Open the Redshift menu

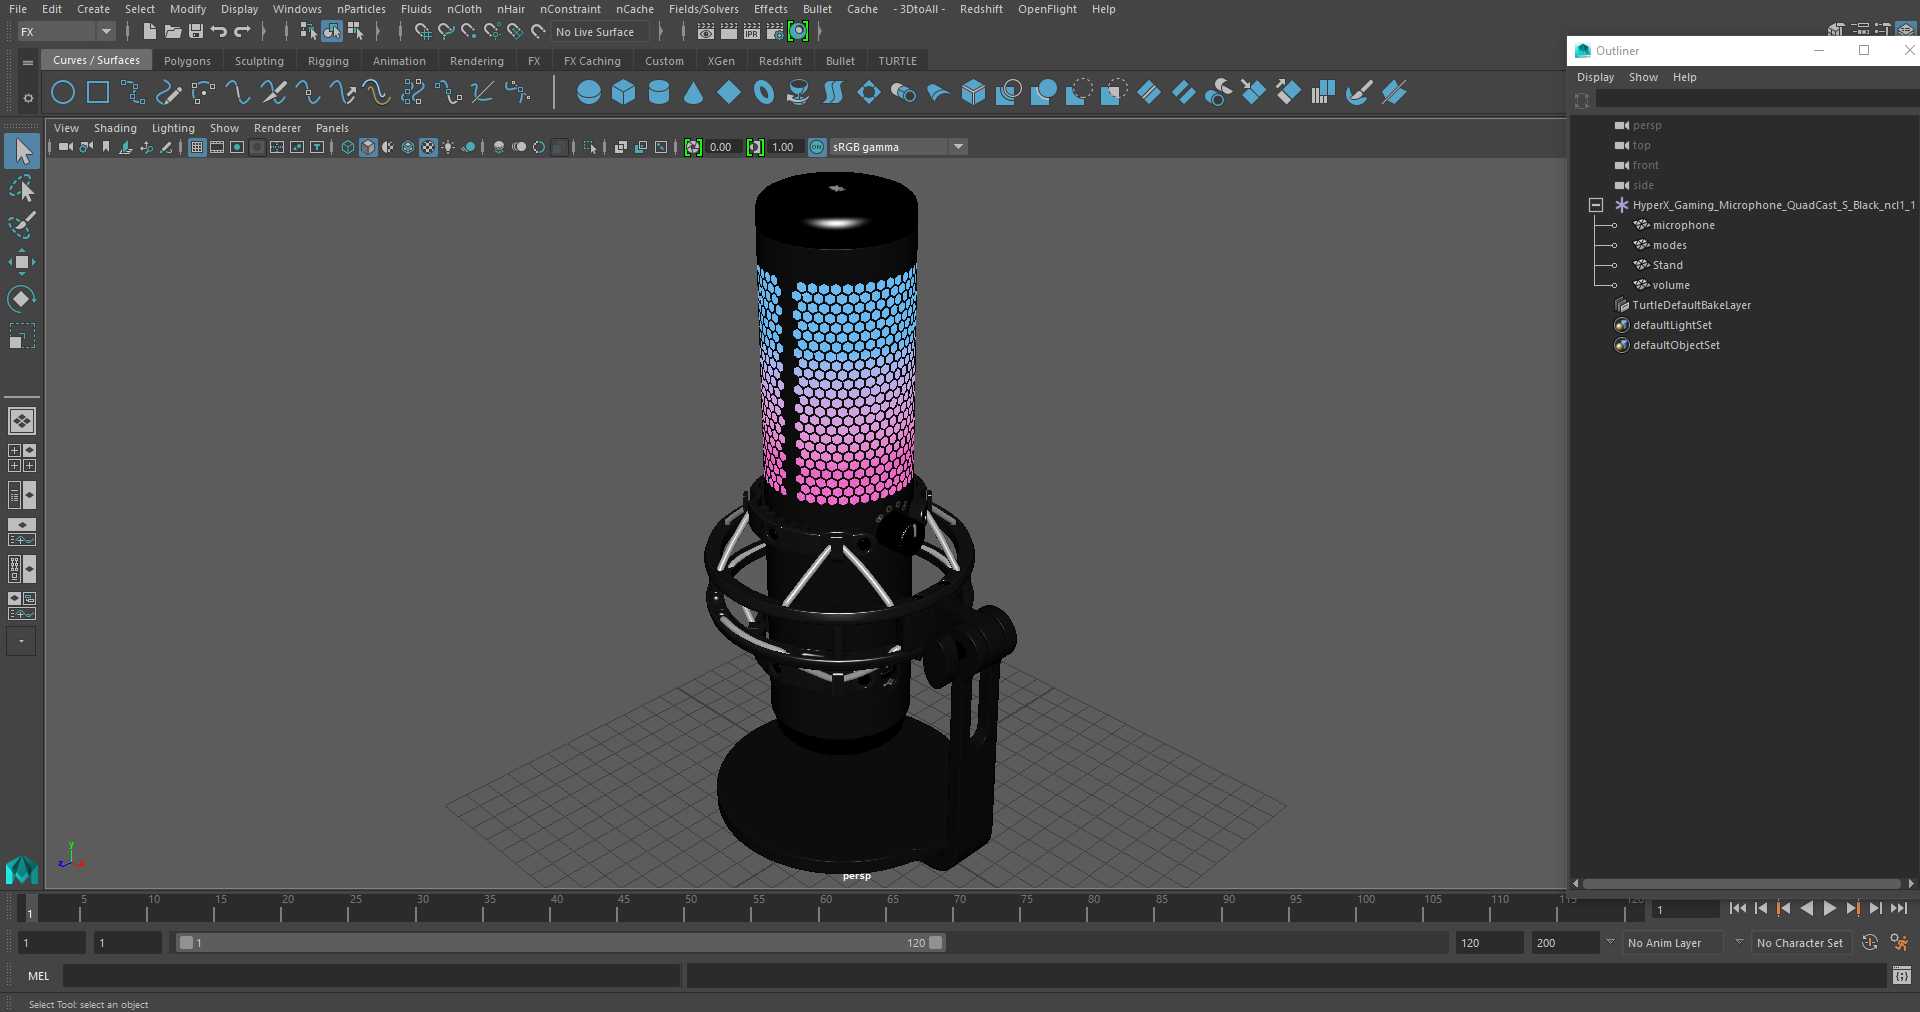(981, 9)
